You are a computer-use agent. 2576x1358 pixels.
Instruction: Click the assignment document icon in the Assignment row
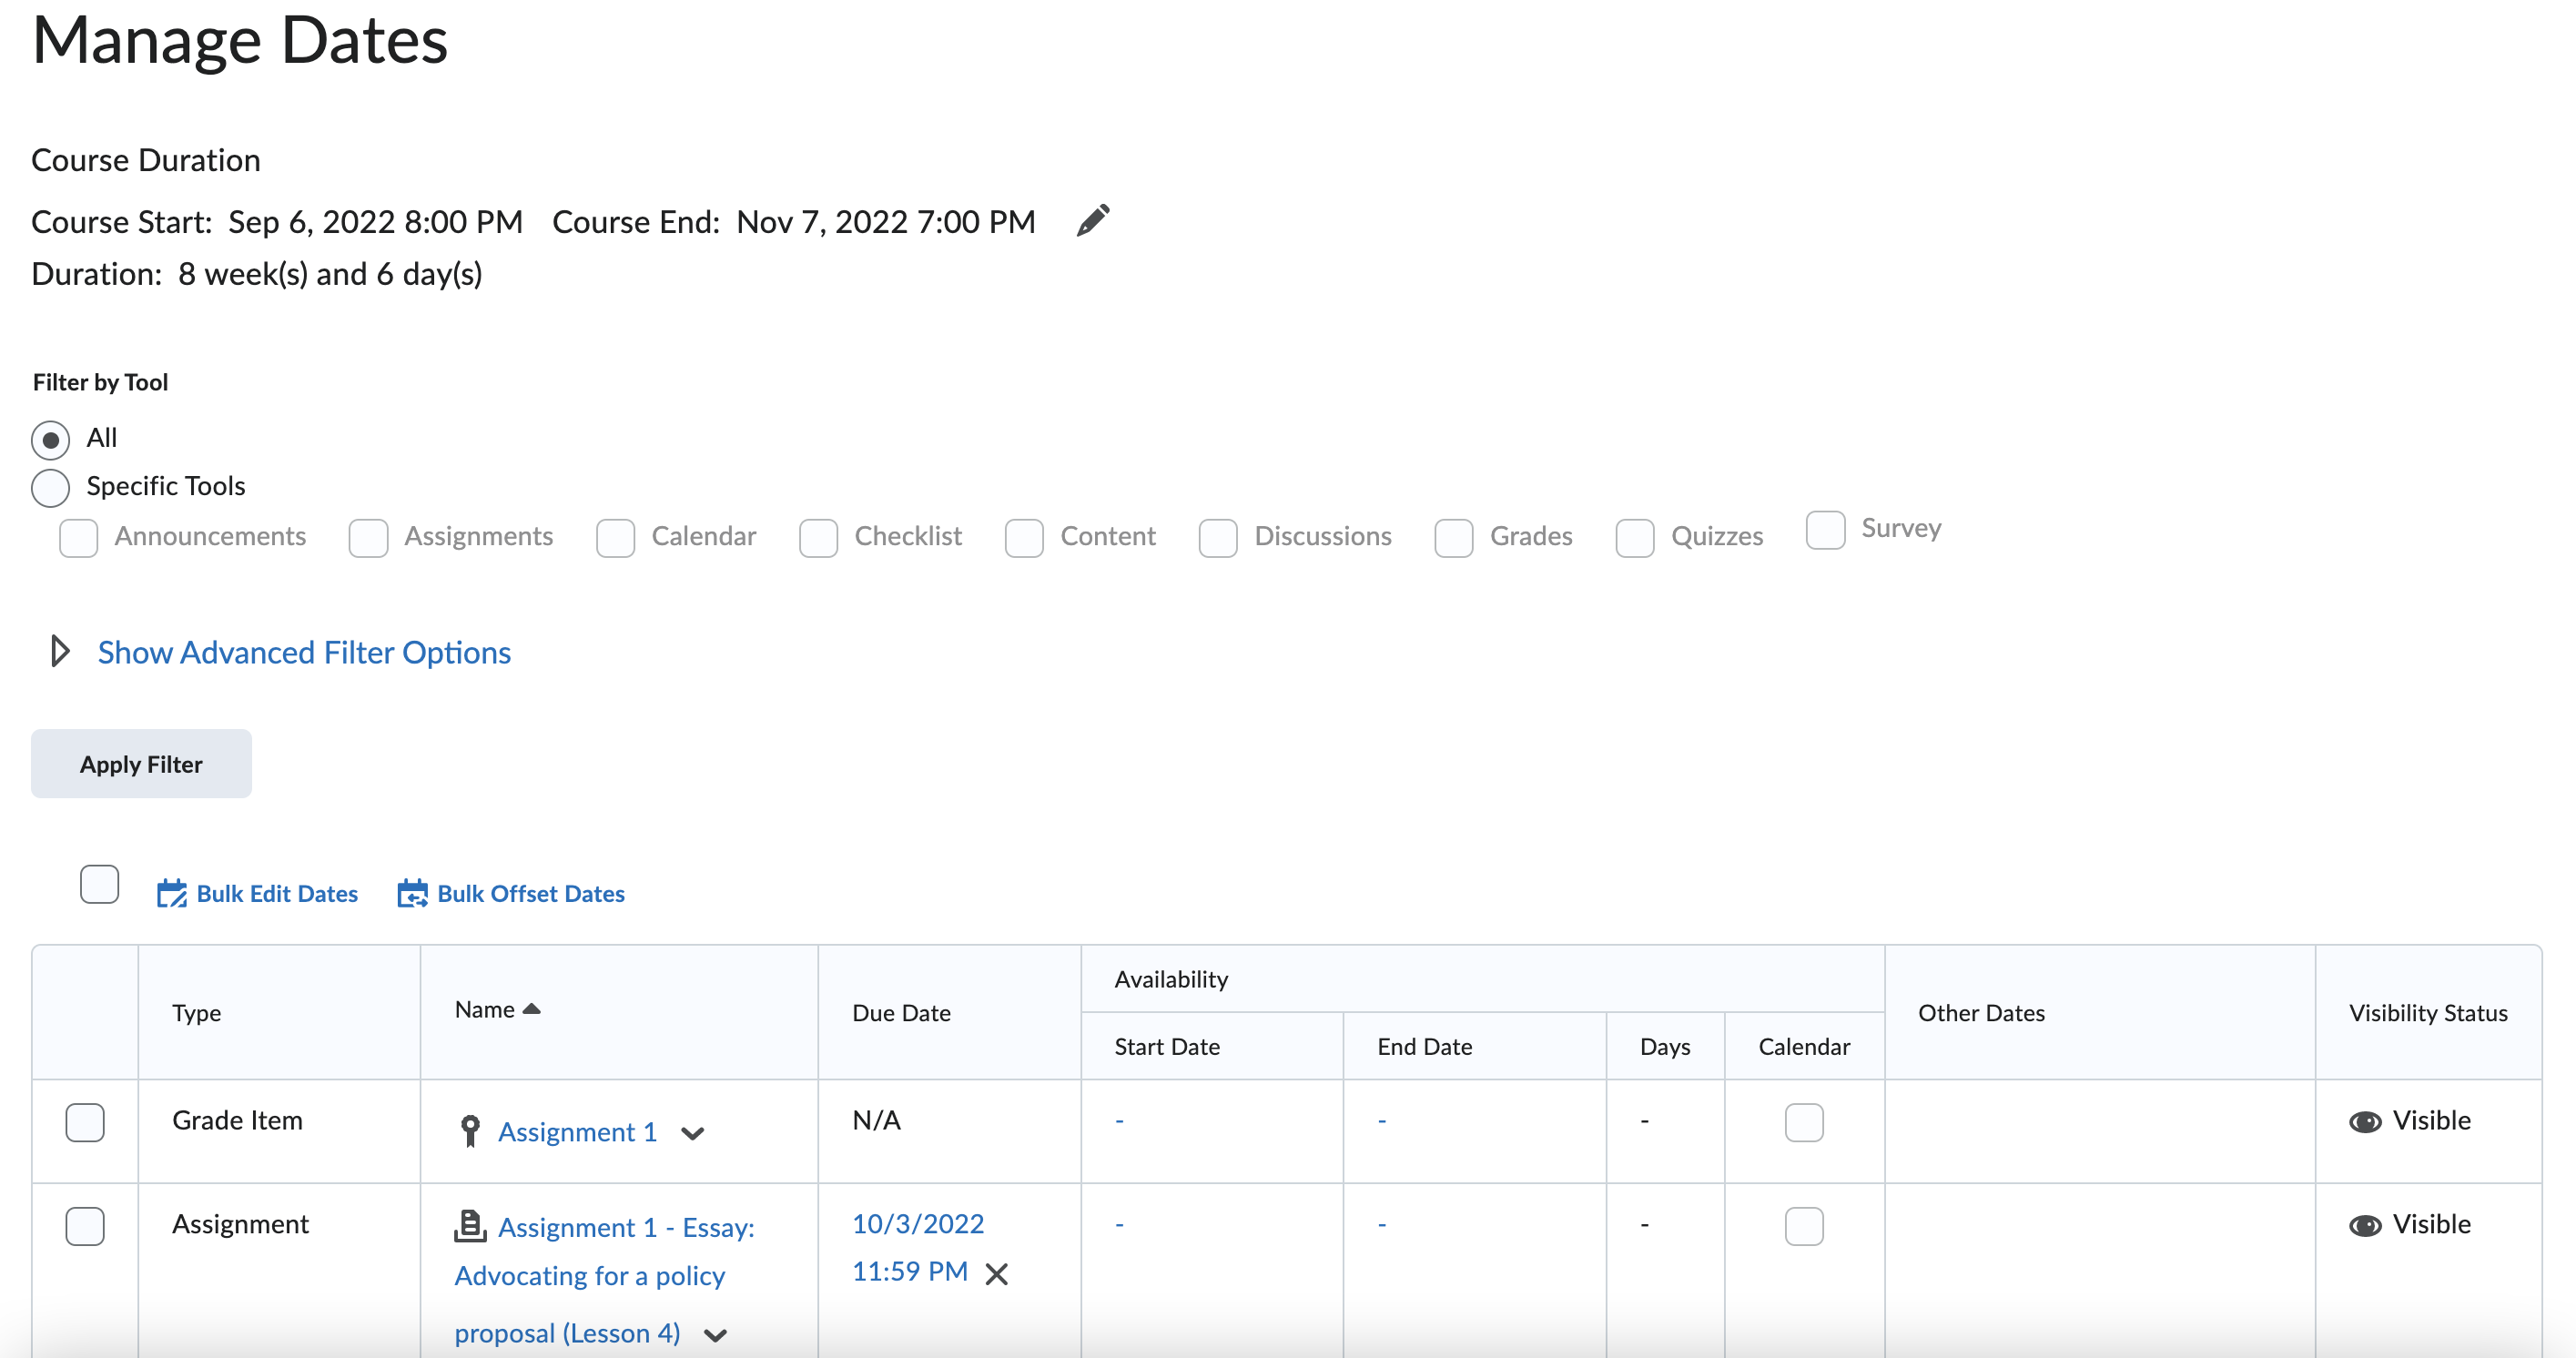[x=471, y=1225]
